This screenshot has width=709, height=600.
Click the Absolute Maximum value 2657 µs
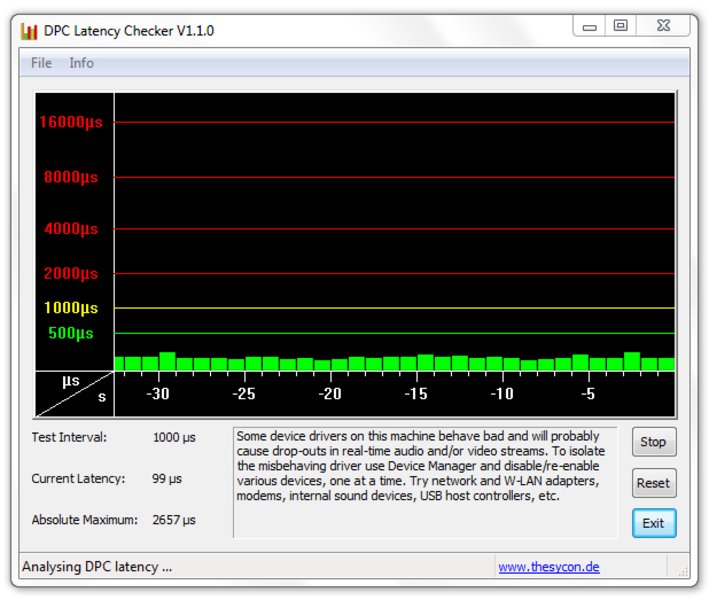(x=174, y=520)
